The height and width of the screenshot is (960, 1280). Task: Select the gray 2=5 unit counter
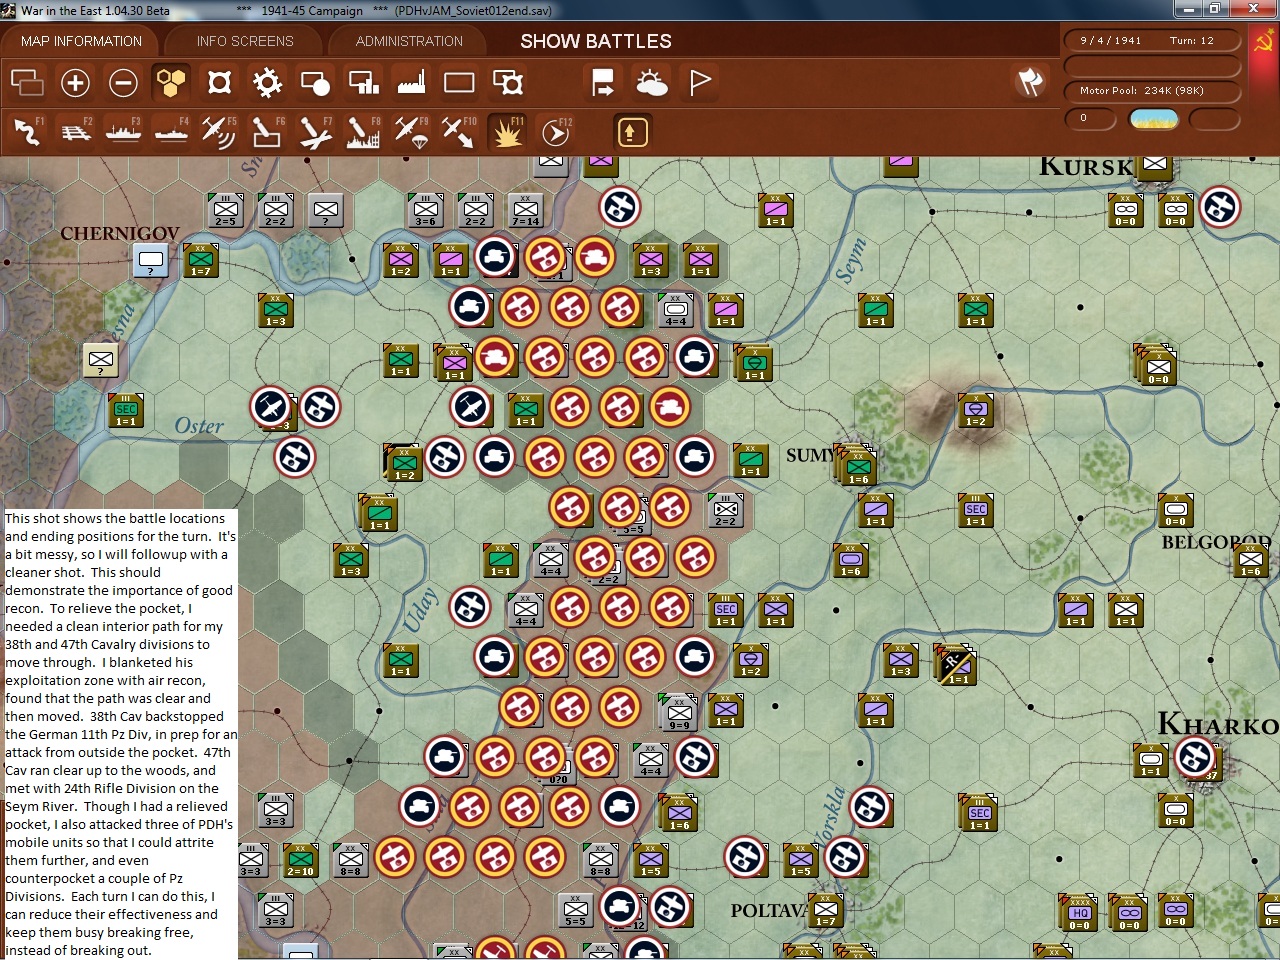click(225, 210)
